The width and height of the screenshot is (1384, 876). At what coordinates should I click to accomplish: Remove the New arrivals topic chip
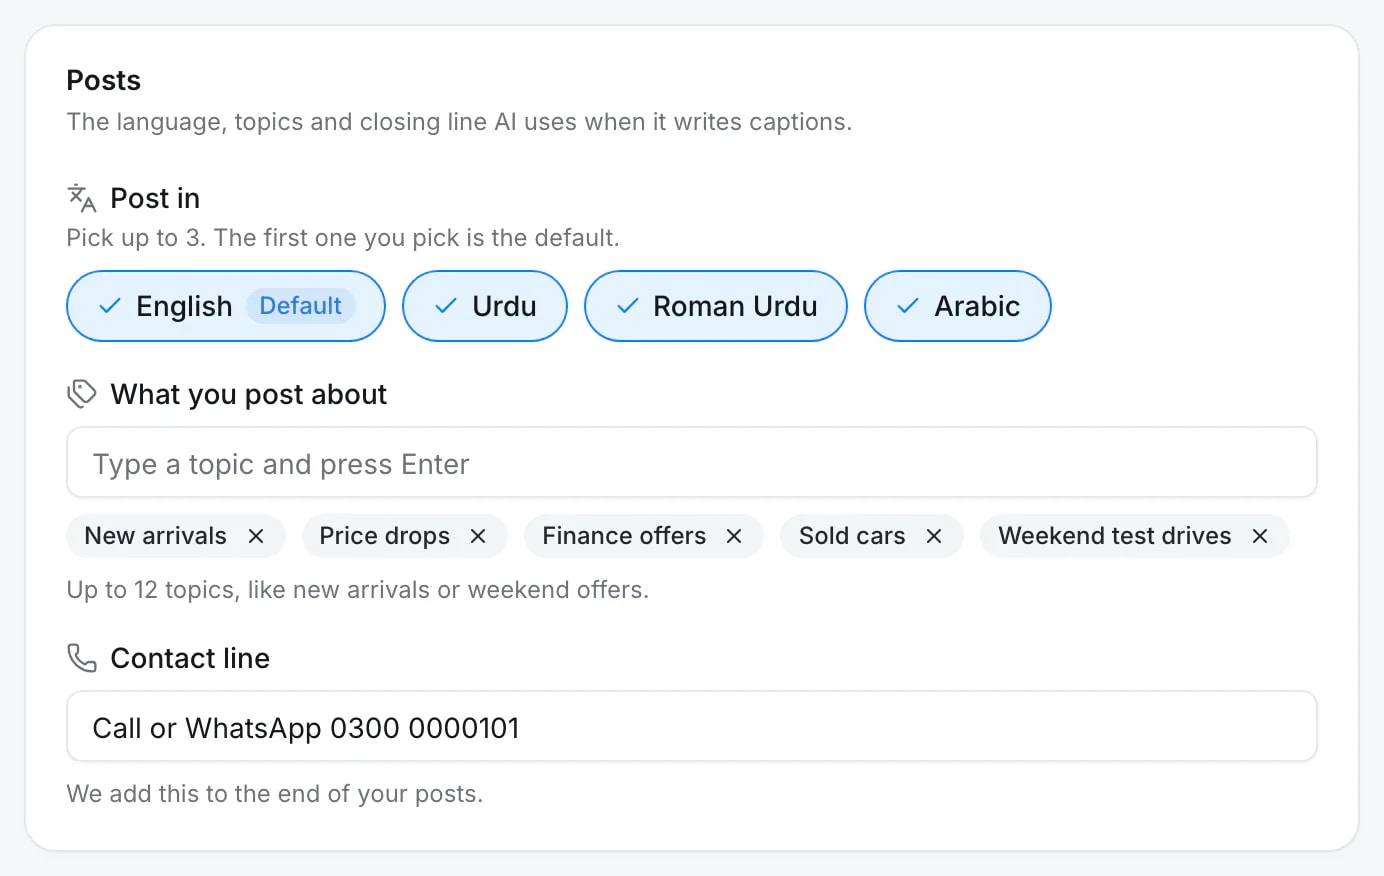pos(256,536)
